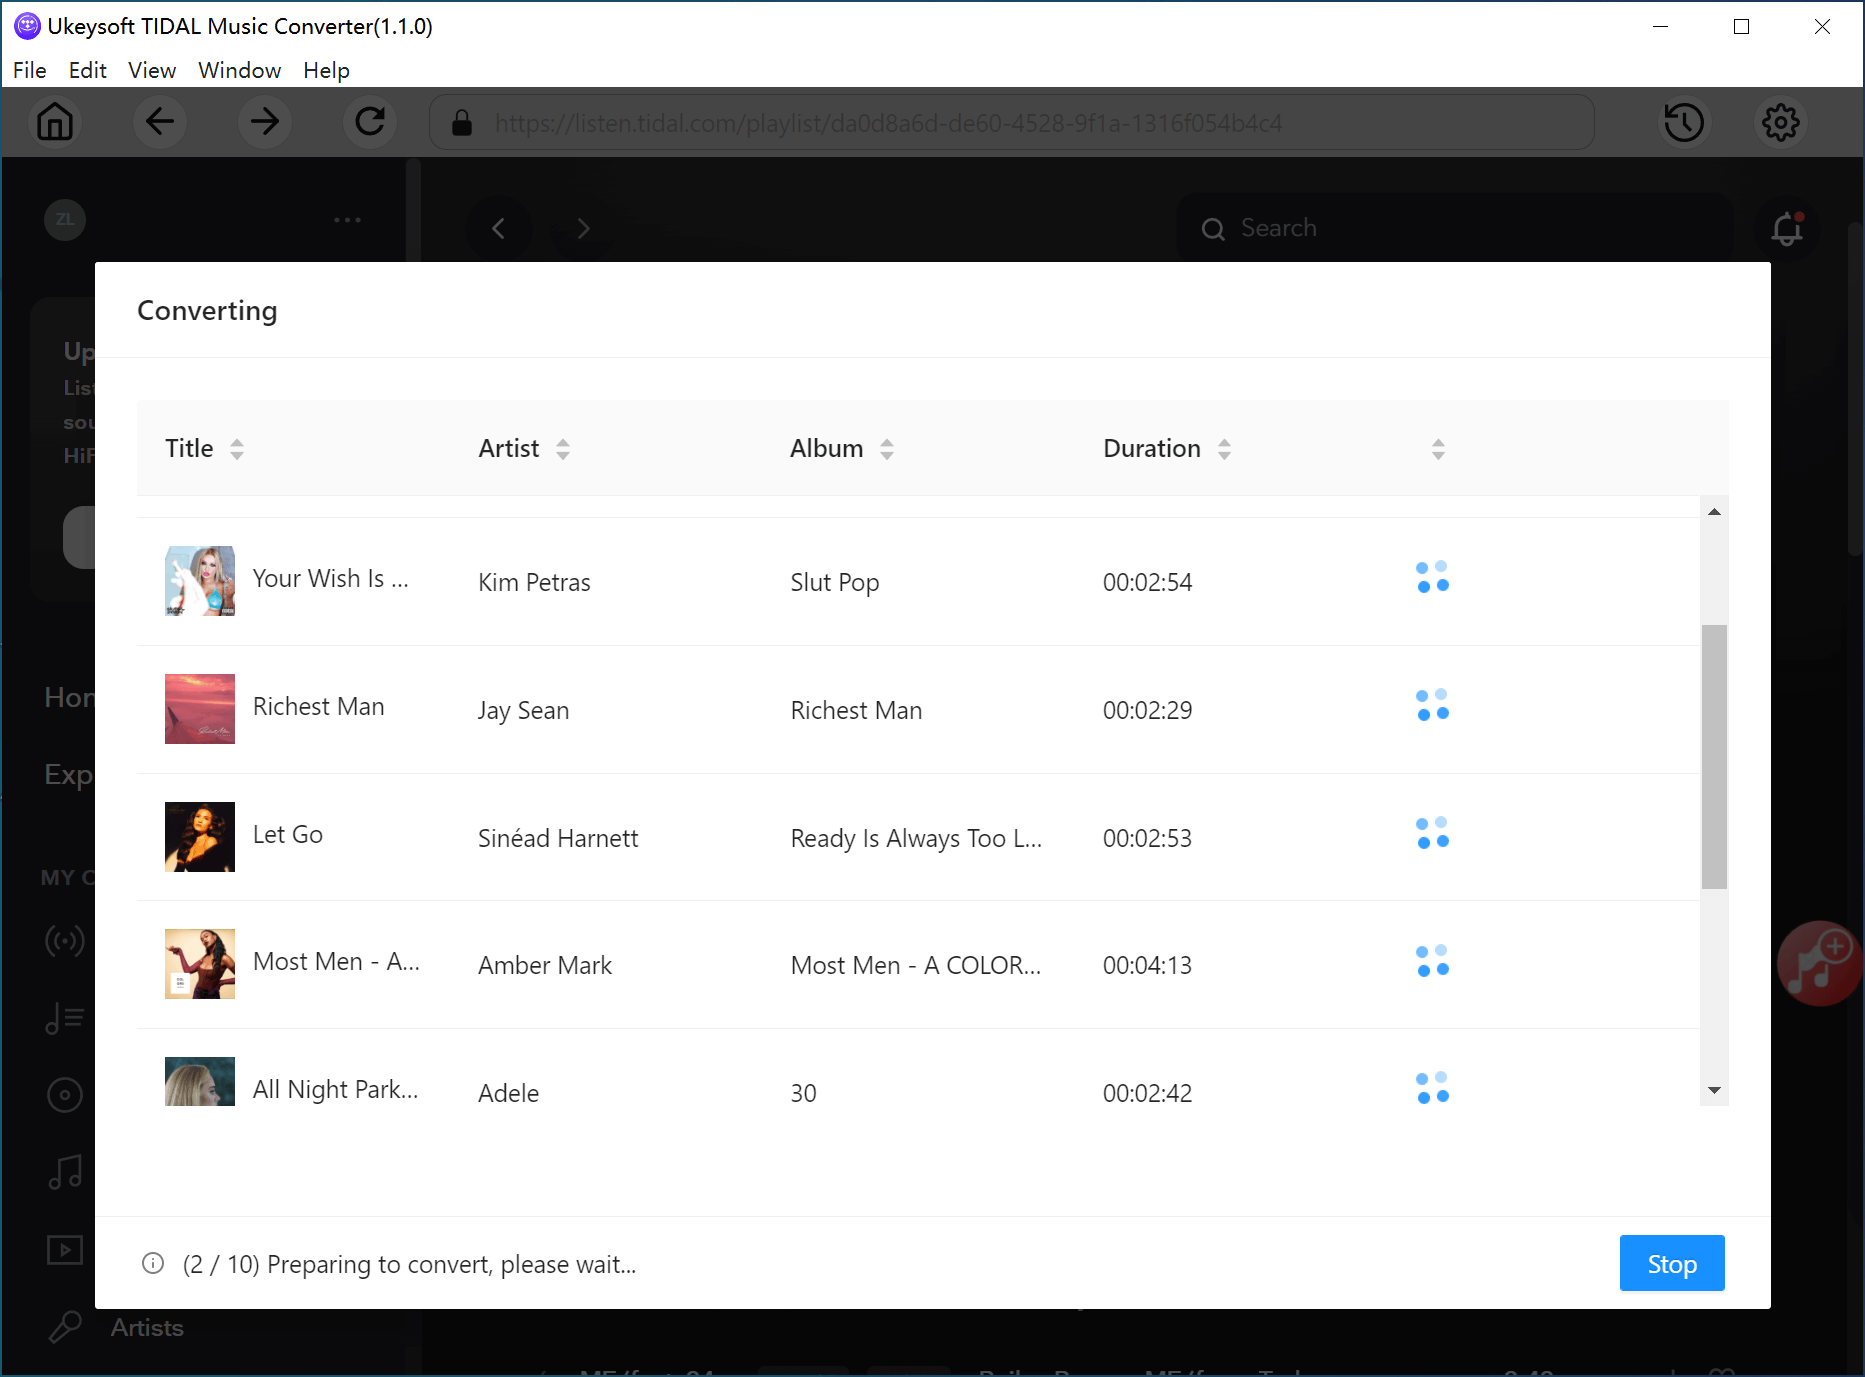Click the Richest Man album thumbnail

click(200, 709)
